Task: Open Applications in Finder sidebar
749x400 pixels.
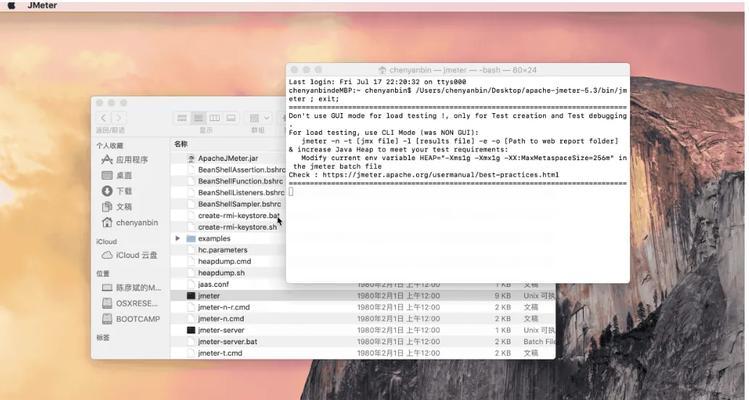Action: click(x=125, y=160)
